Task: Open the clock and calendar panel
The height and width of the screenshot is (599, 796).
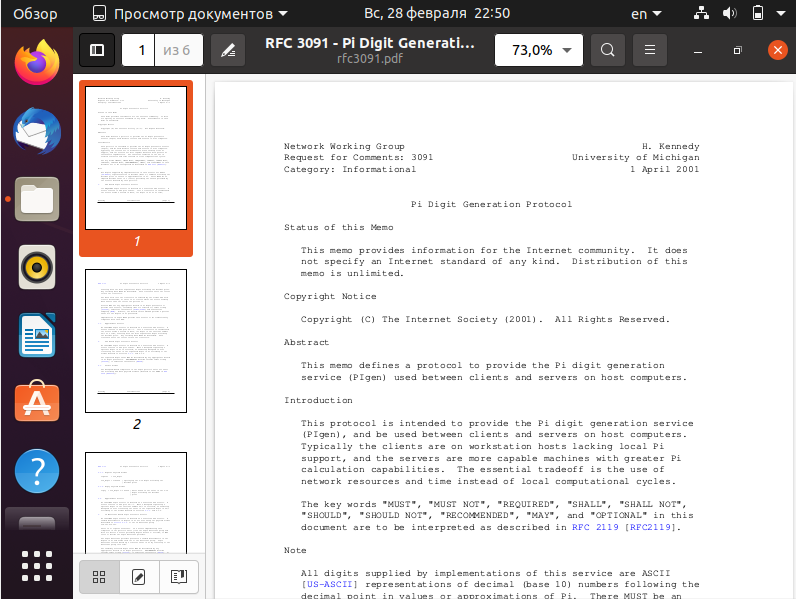Action: click(x=437, y=13)
